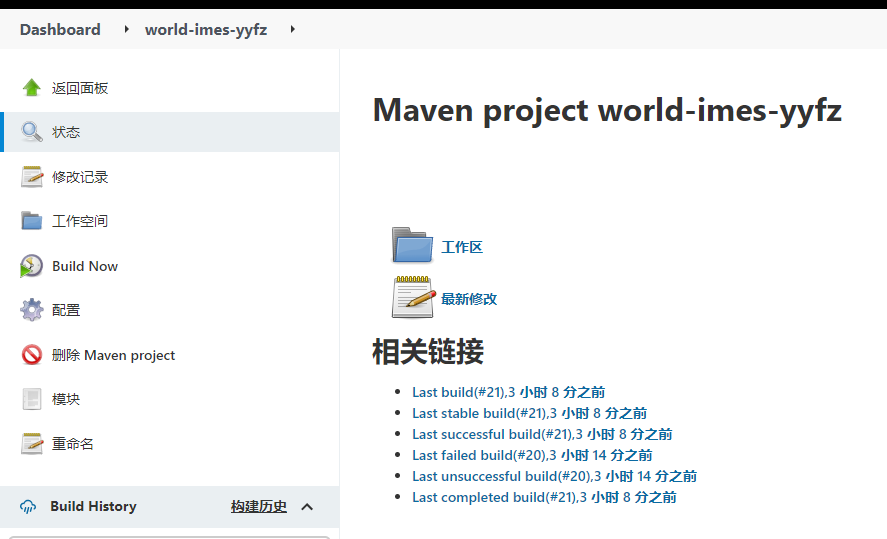Expand the arrow after Dashboard breadcrumb
The image size is (887, 539).
pyautogui.click(x=126, y=29)
